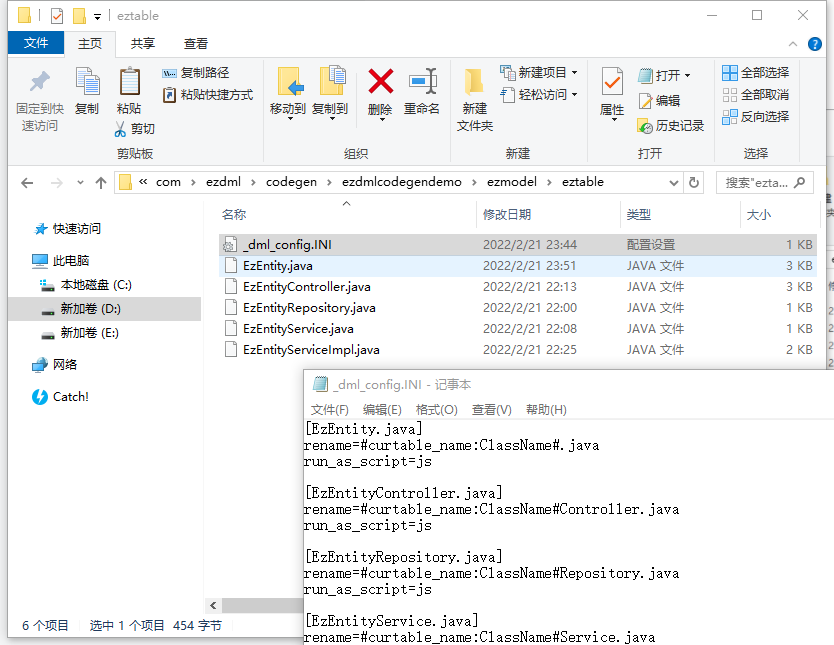Image resolution: width=834 pixels, height=645 pixels.
Task: Open the File ribbon tab
Action: point(36,43)
